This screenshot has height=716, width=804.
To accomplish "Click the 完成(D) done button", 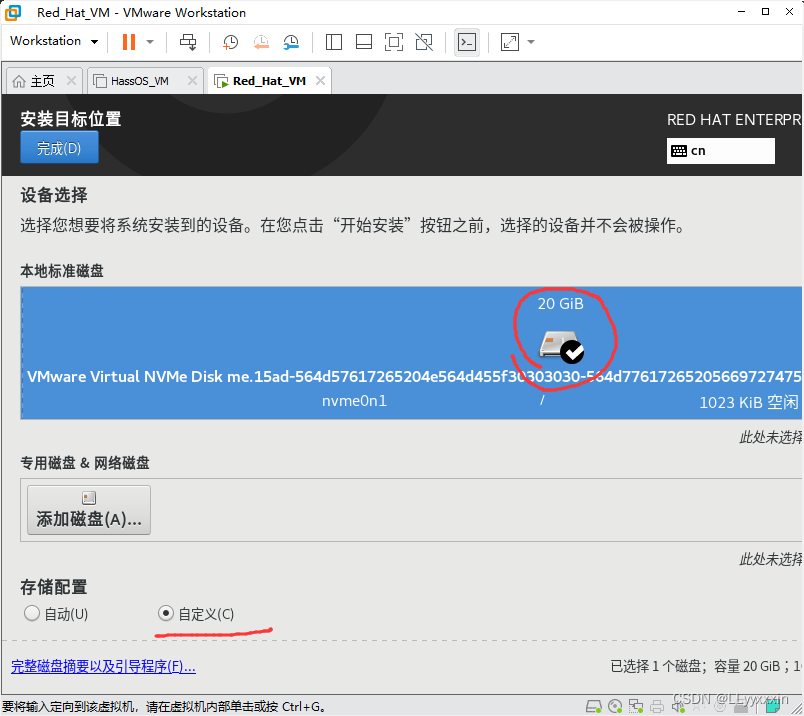I will 59,148.
